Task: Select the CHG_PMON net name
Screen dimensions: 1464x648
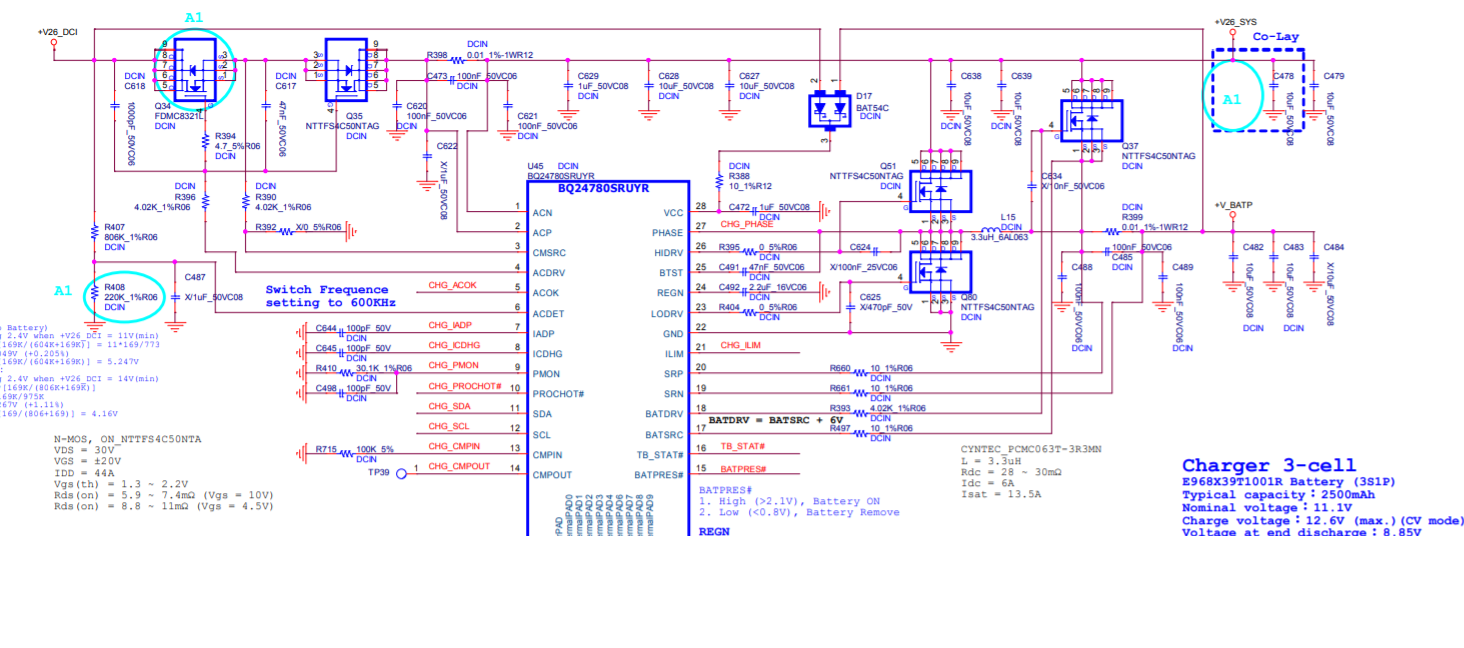Action: coord(453,365)
